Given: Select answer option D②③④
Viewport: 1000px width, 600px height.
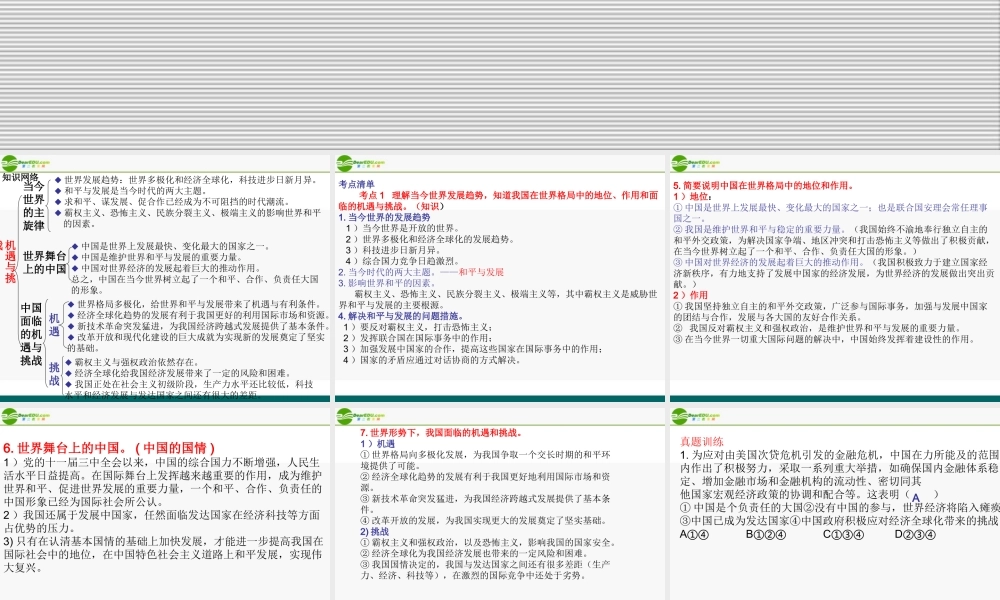Looking at the screenshot, I should point(915,534).
